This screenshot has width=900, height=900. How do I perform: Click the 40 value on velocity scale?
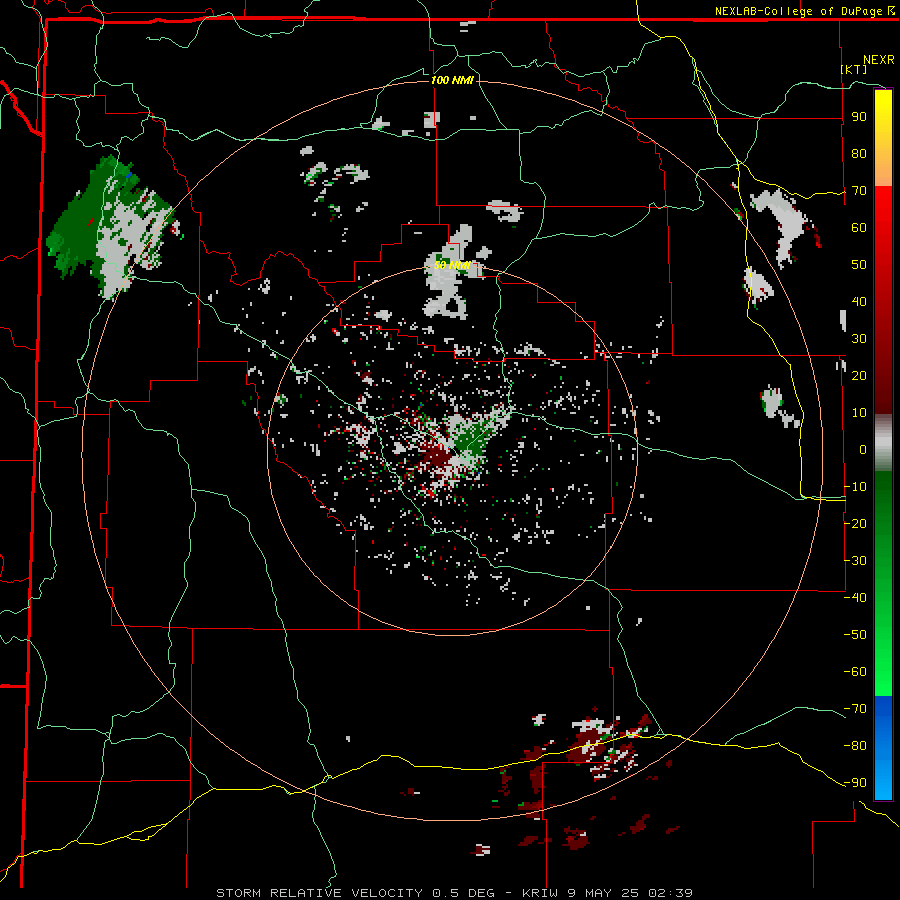point(859,301)
